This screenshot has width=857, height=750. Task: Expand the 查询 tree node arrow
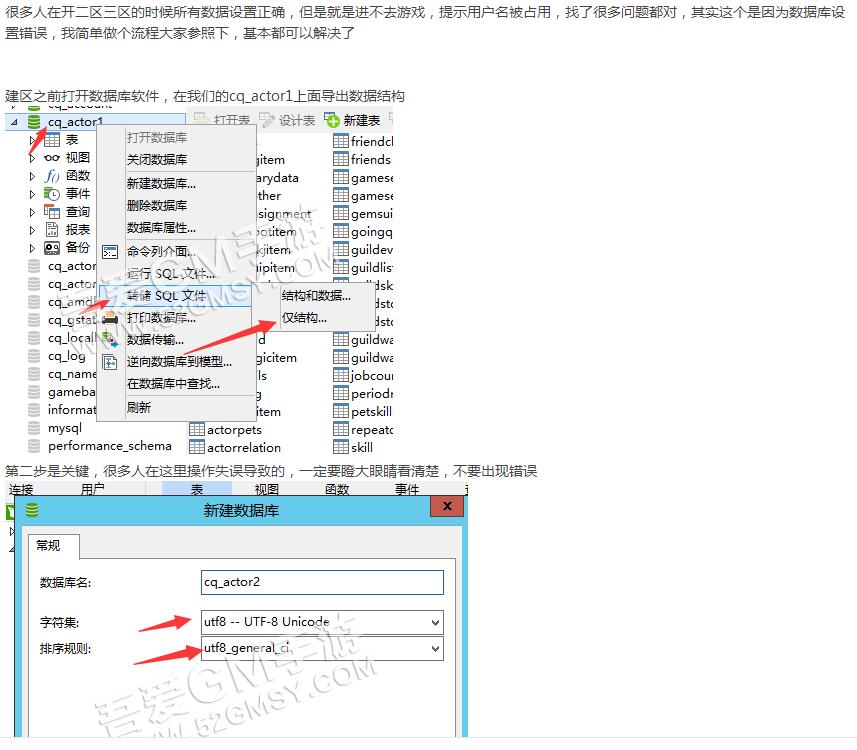pyautogui.click(x=32, y=212)
